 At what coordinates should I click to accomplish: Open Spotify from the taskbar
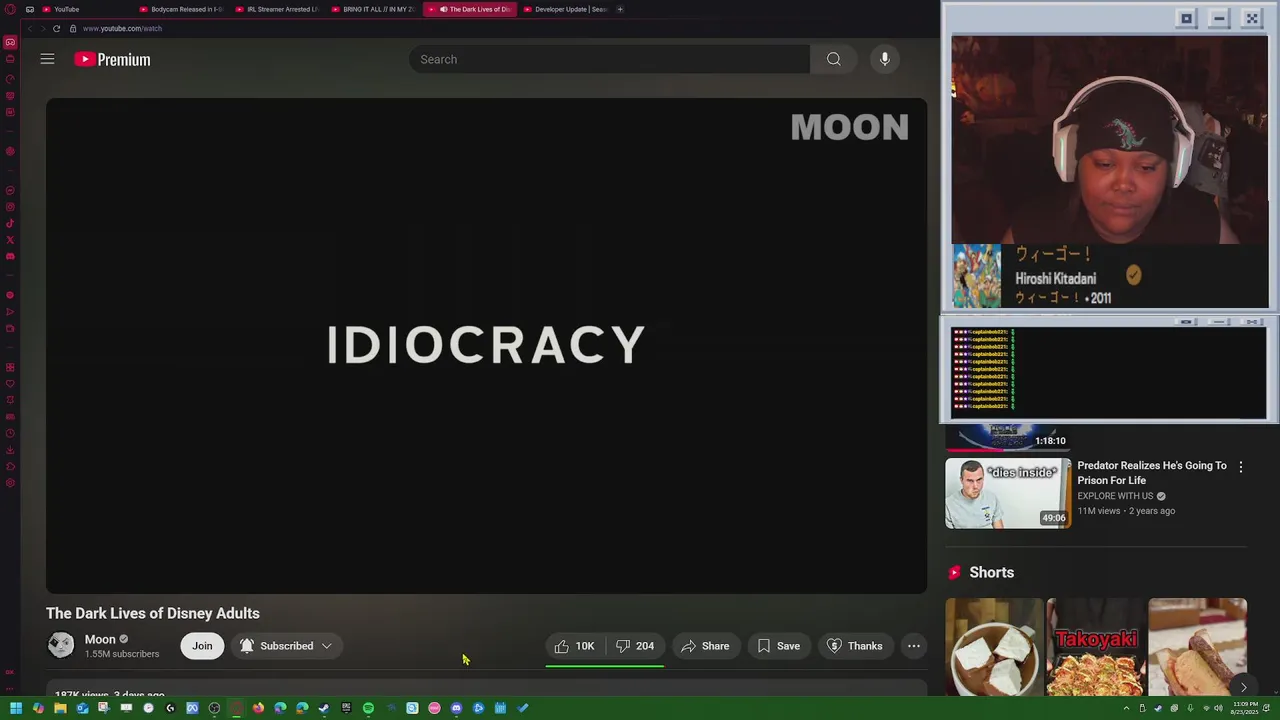(368, 708)
